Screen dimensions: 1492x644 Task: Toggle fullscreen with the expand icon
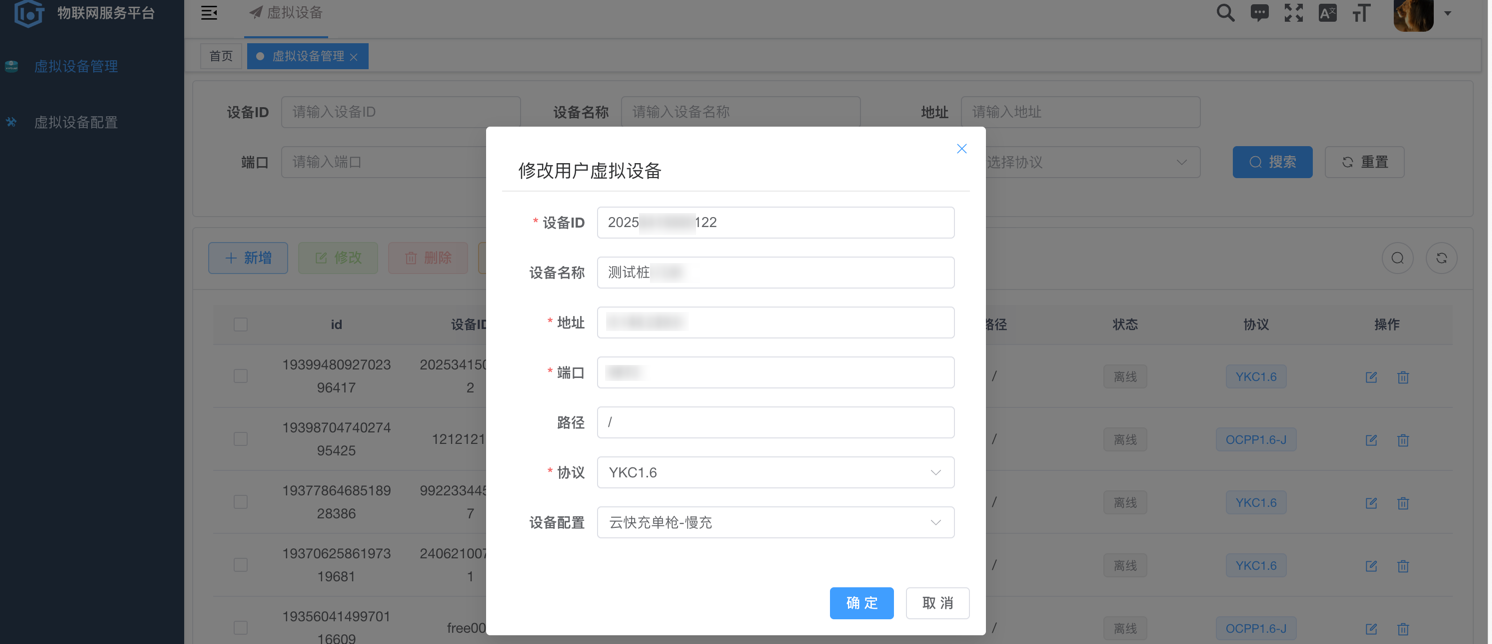(x=1292, y=13)
